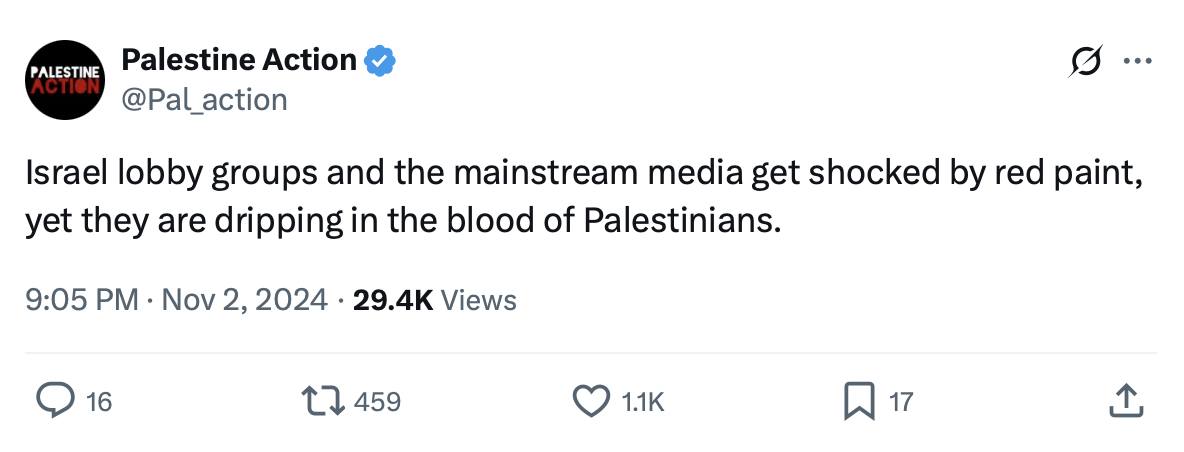The height and width of the screenshot is (452, 1184).
Task: Visit the @Pal_action handle link
Action: point(204,99)
